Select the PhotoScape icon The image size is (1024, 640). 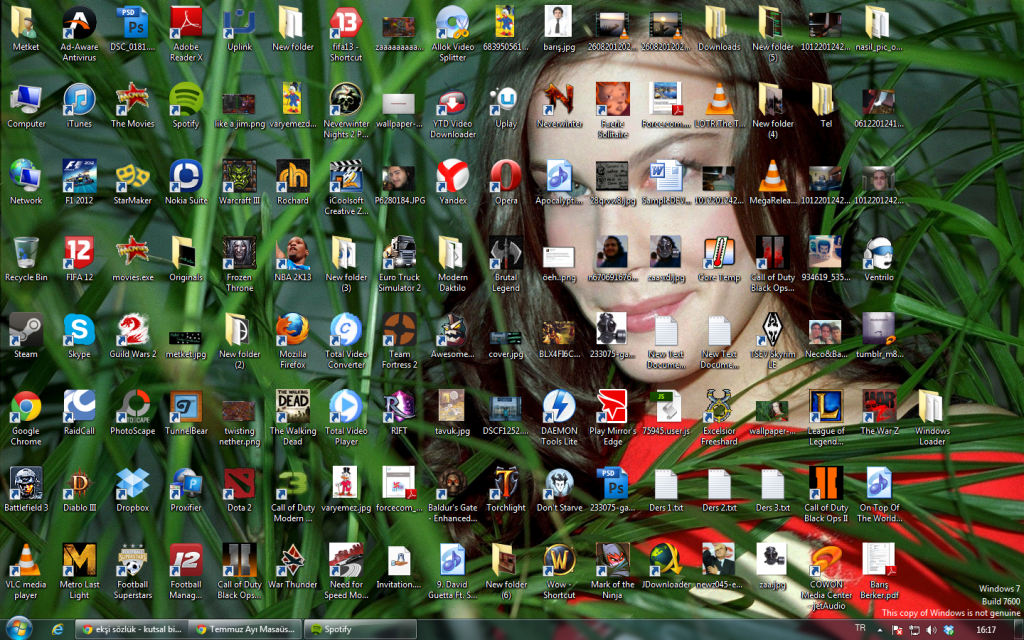[x=133, y=408]
